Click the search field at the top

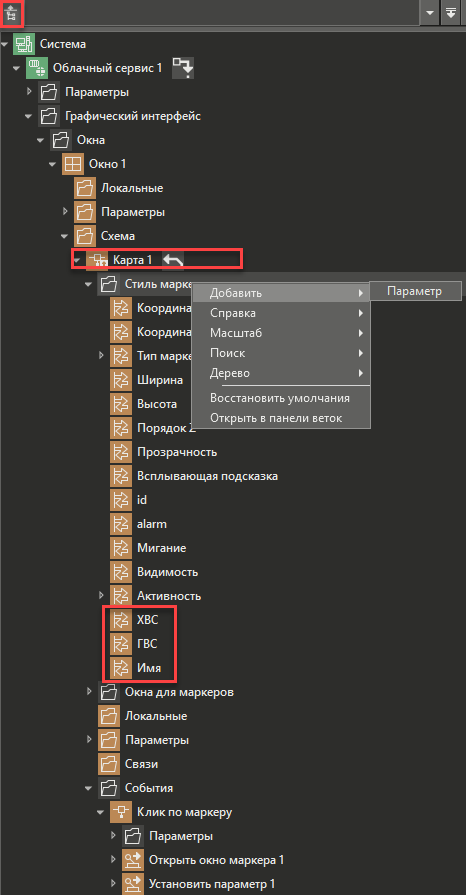[221, 14]
